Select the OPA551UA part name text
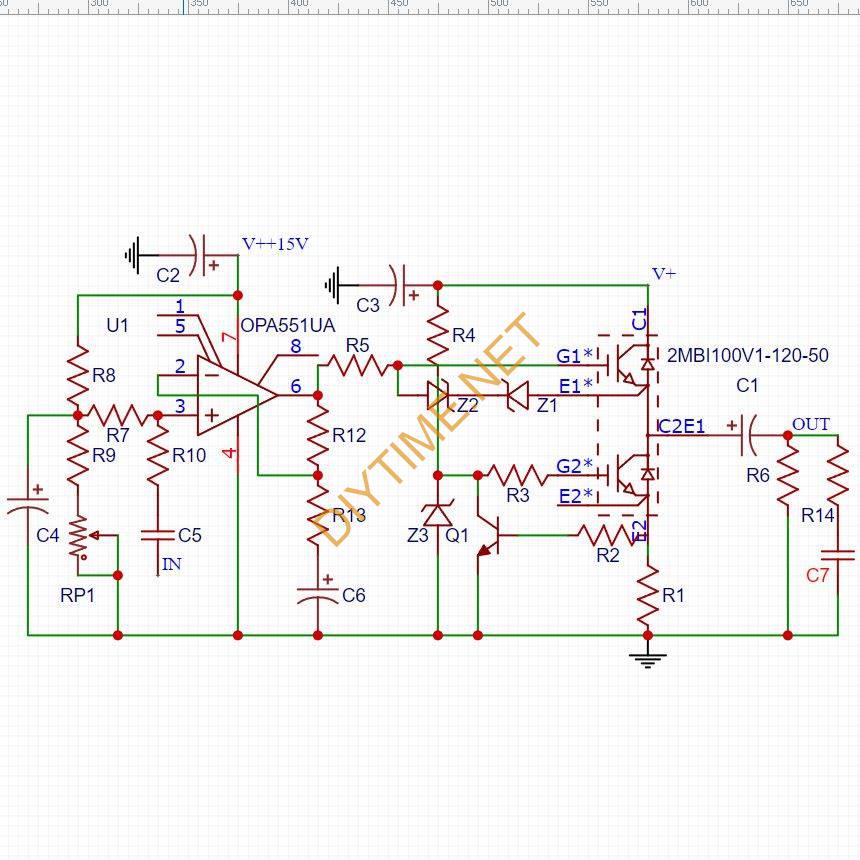Screen dimensions: 860x860 (x=287, y=326)
